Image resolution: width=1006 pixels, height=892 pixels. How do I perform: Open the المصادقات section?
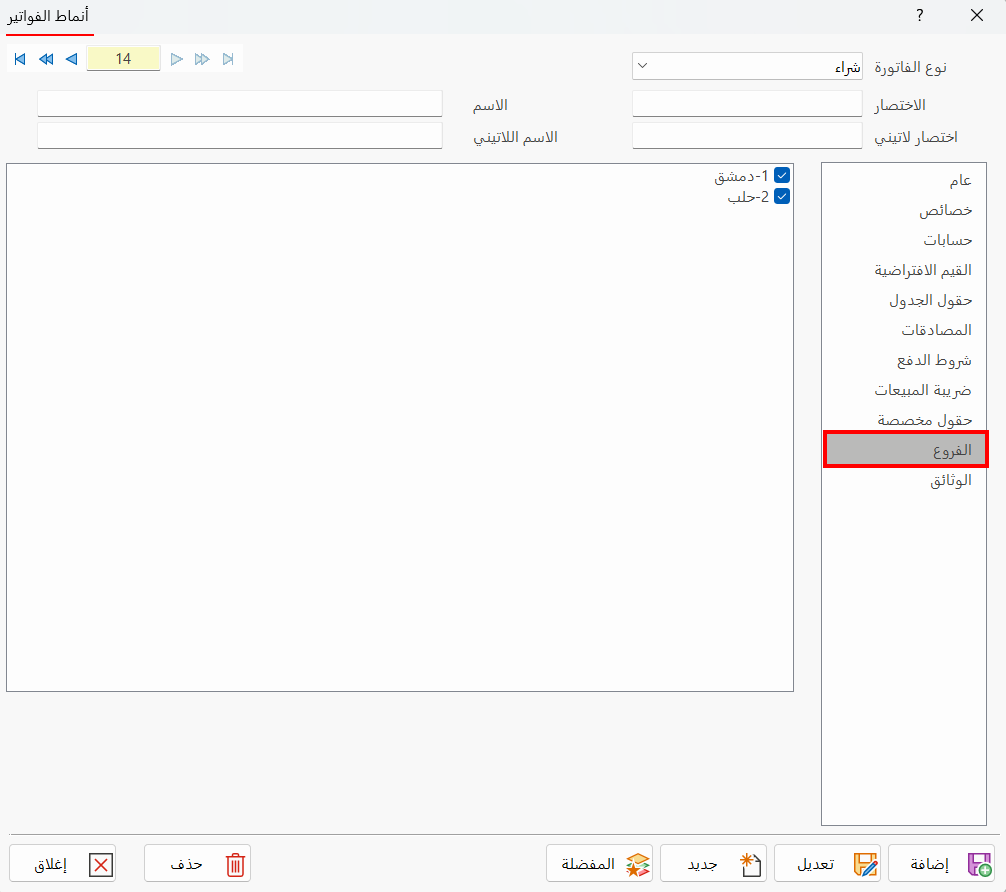(x=904, y=330)
